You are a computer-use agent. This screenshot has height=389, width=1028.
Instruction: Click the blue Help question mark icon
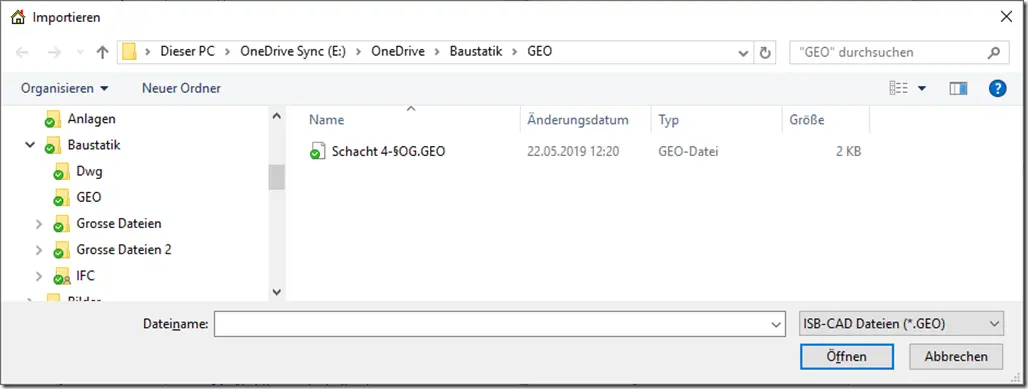997,88
